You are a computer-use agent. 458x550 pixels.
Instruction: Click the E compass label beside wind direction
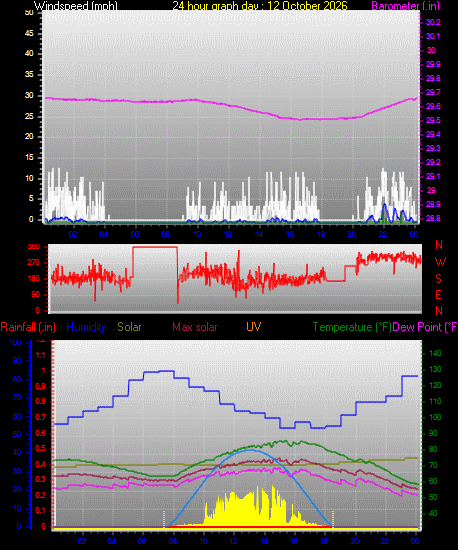tap(438, 295)
